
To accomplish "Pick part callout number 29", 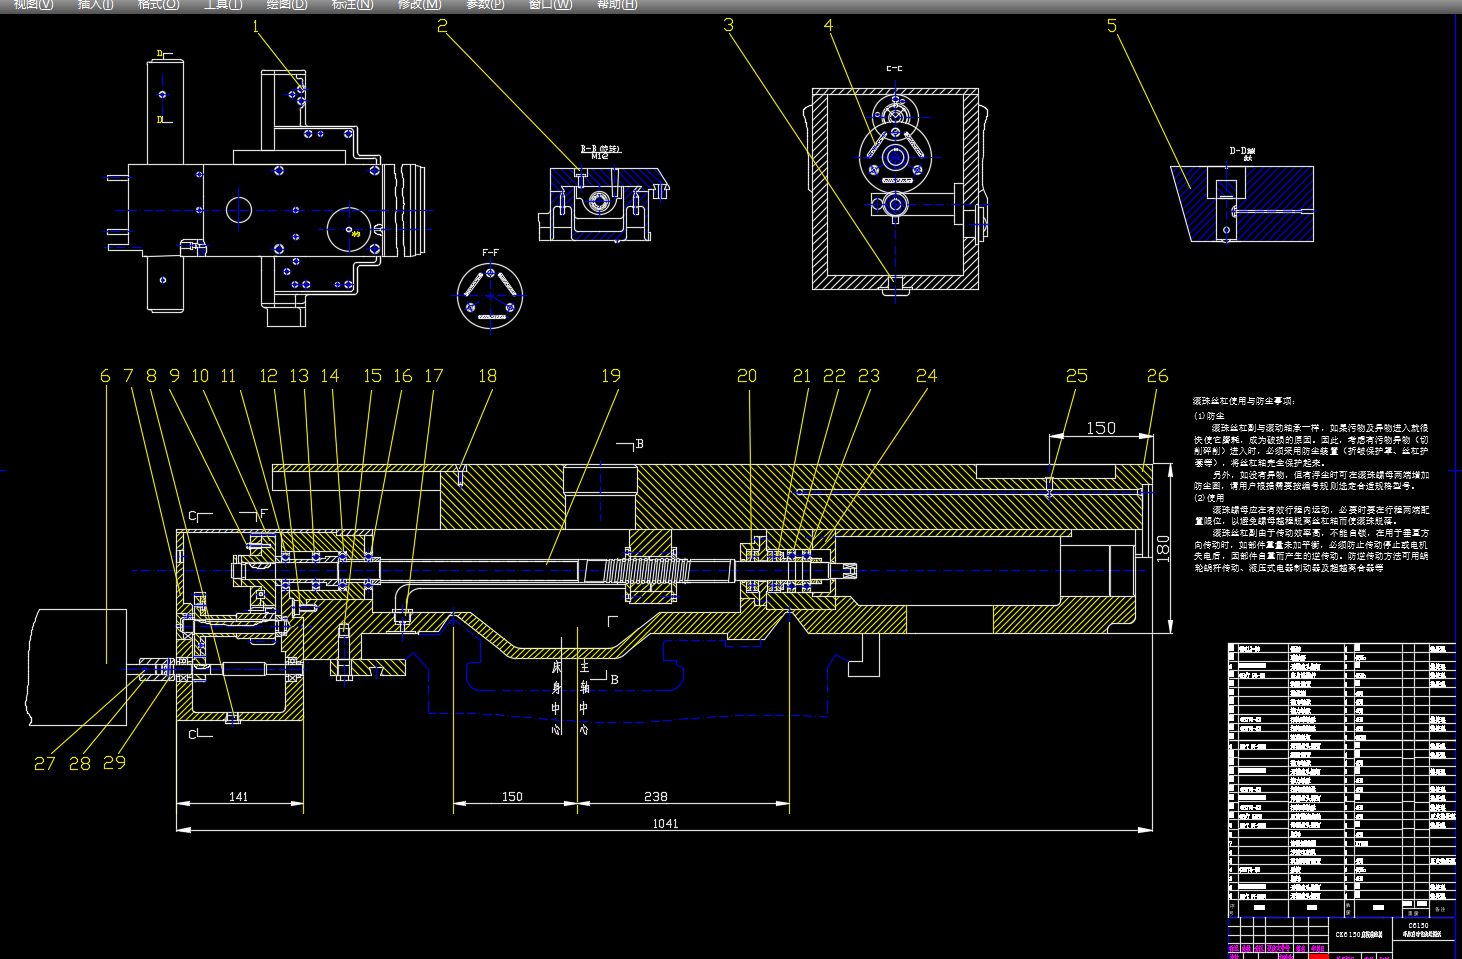I will (x=115, y=762).
